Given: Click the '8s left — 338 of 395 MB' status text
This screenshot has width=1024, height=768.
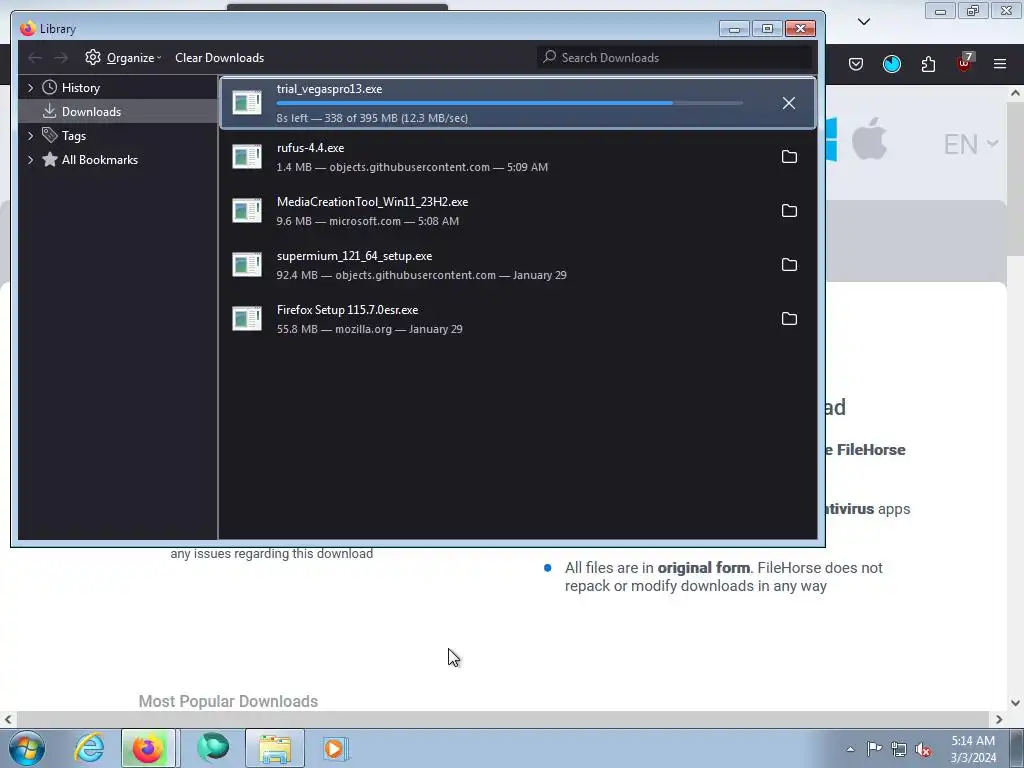Looking at the screenshot, I should point(372,118).
